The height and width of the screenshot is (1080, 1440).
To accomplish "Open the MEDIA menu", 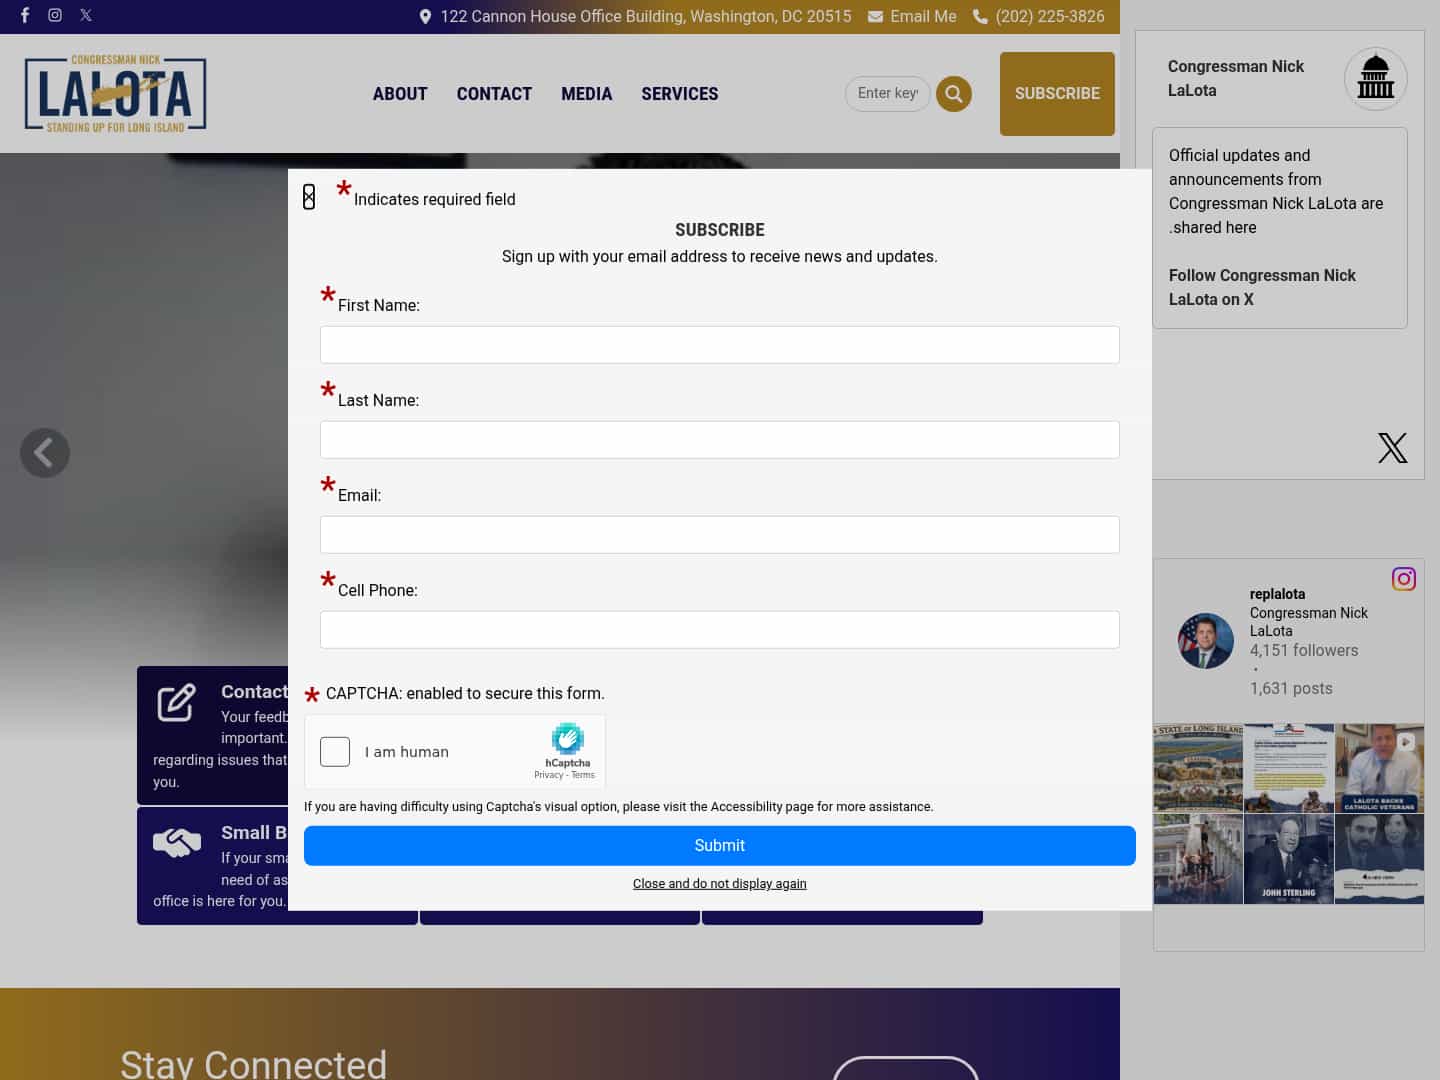I will coord(586,94).
